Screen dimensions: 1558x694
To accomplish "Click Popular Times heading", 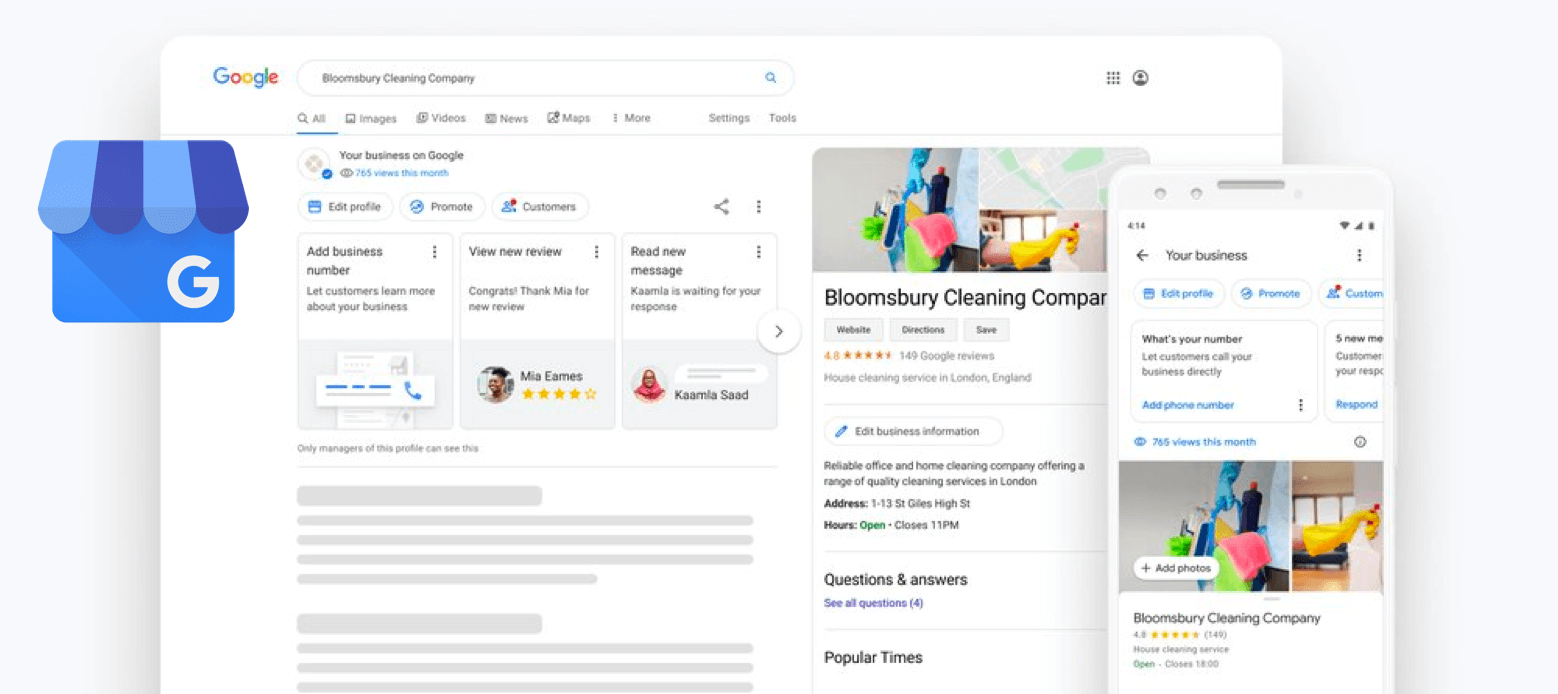I will [873, 657].
